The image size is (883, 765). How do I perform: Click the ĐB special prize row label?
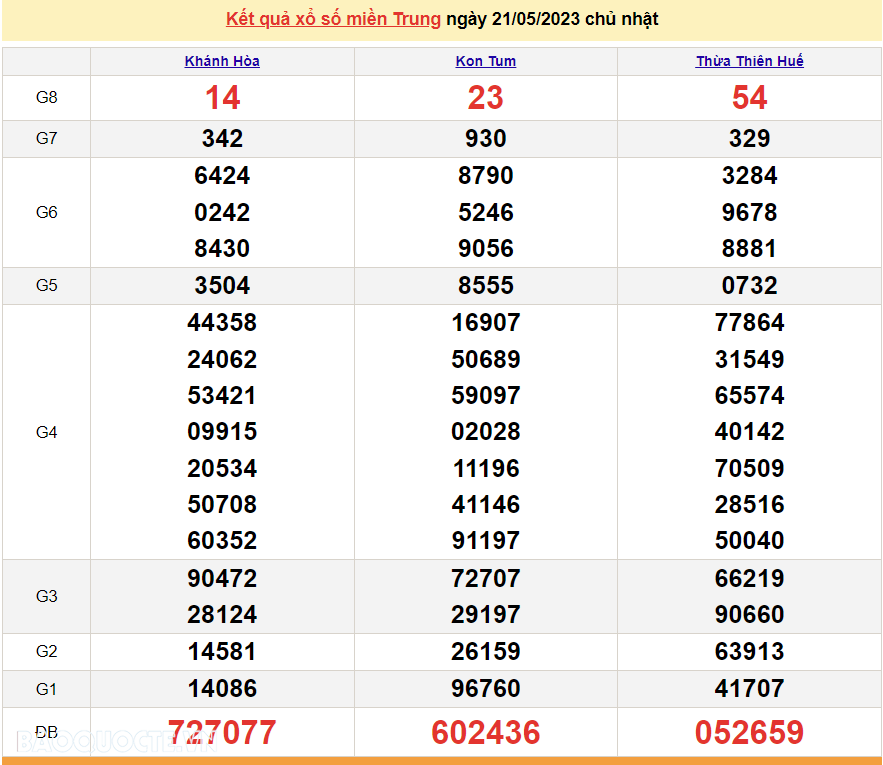tap(46, 731)
